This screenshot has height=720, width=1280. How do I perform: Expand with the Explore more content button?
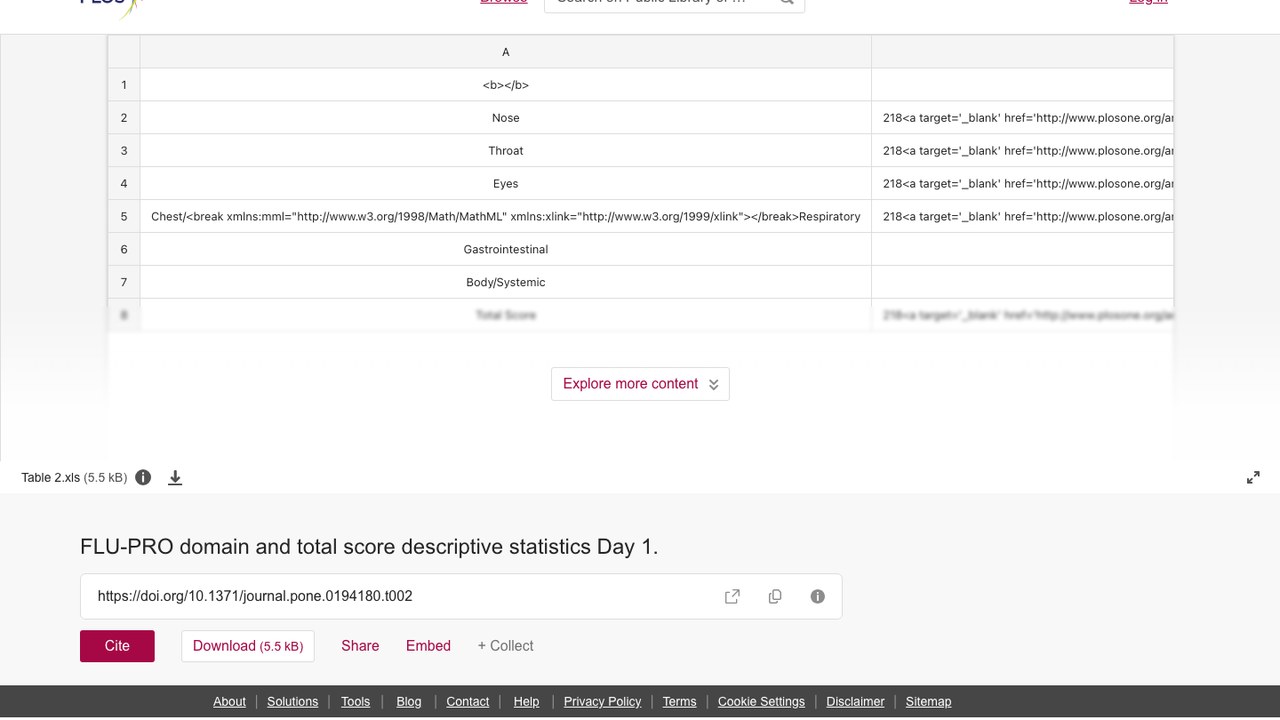640,384
